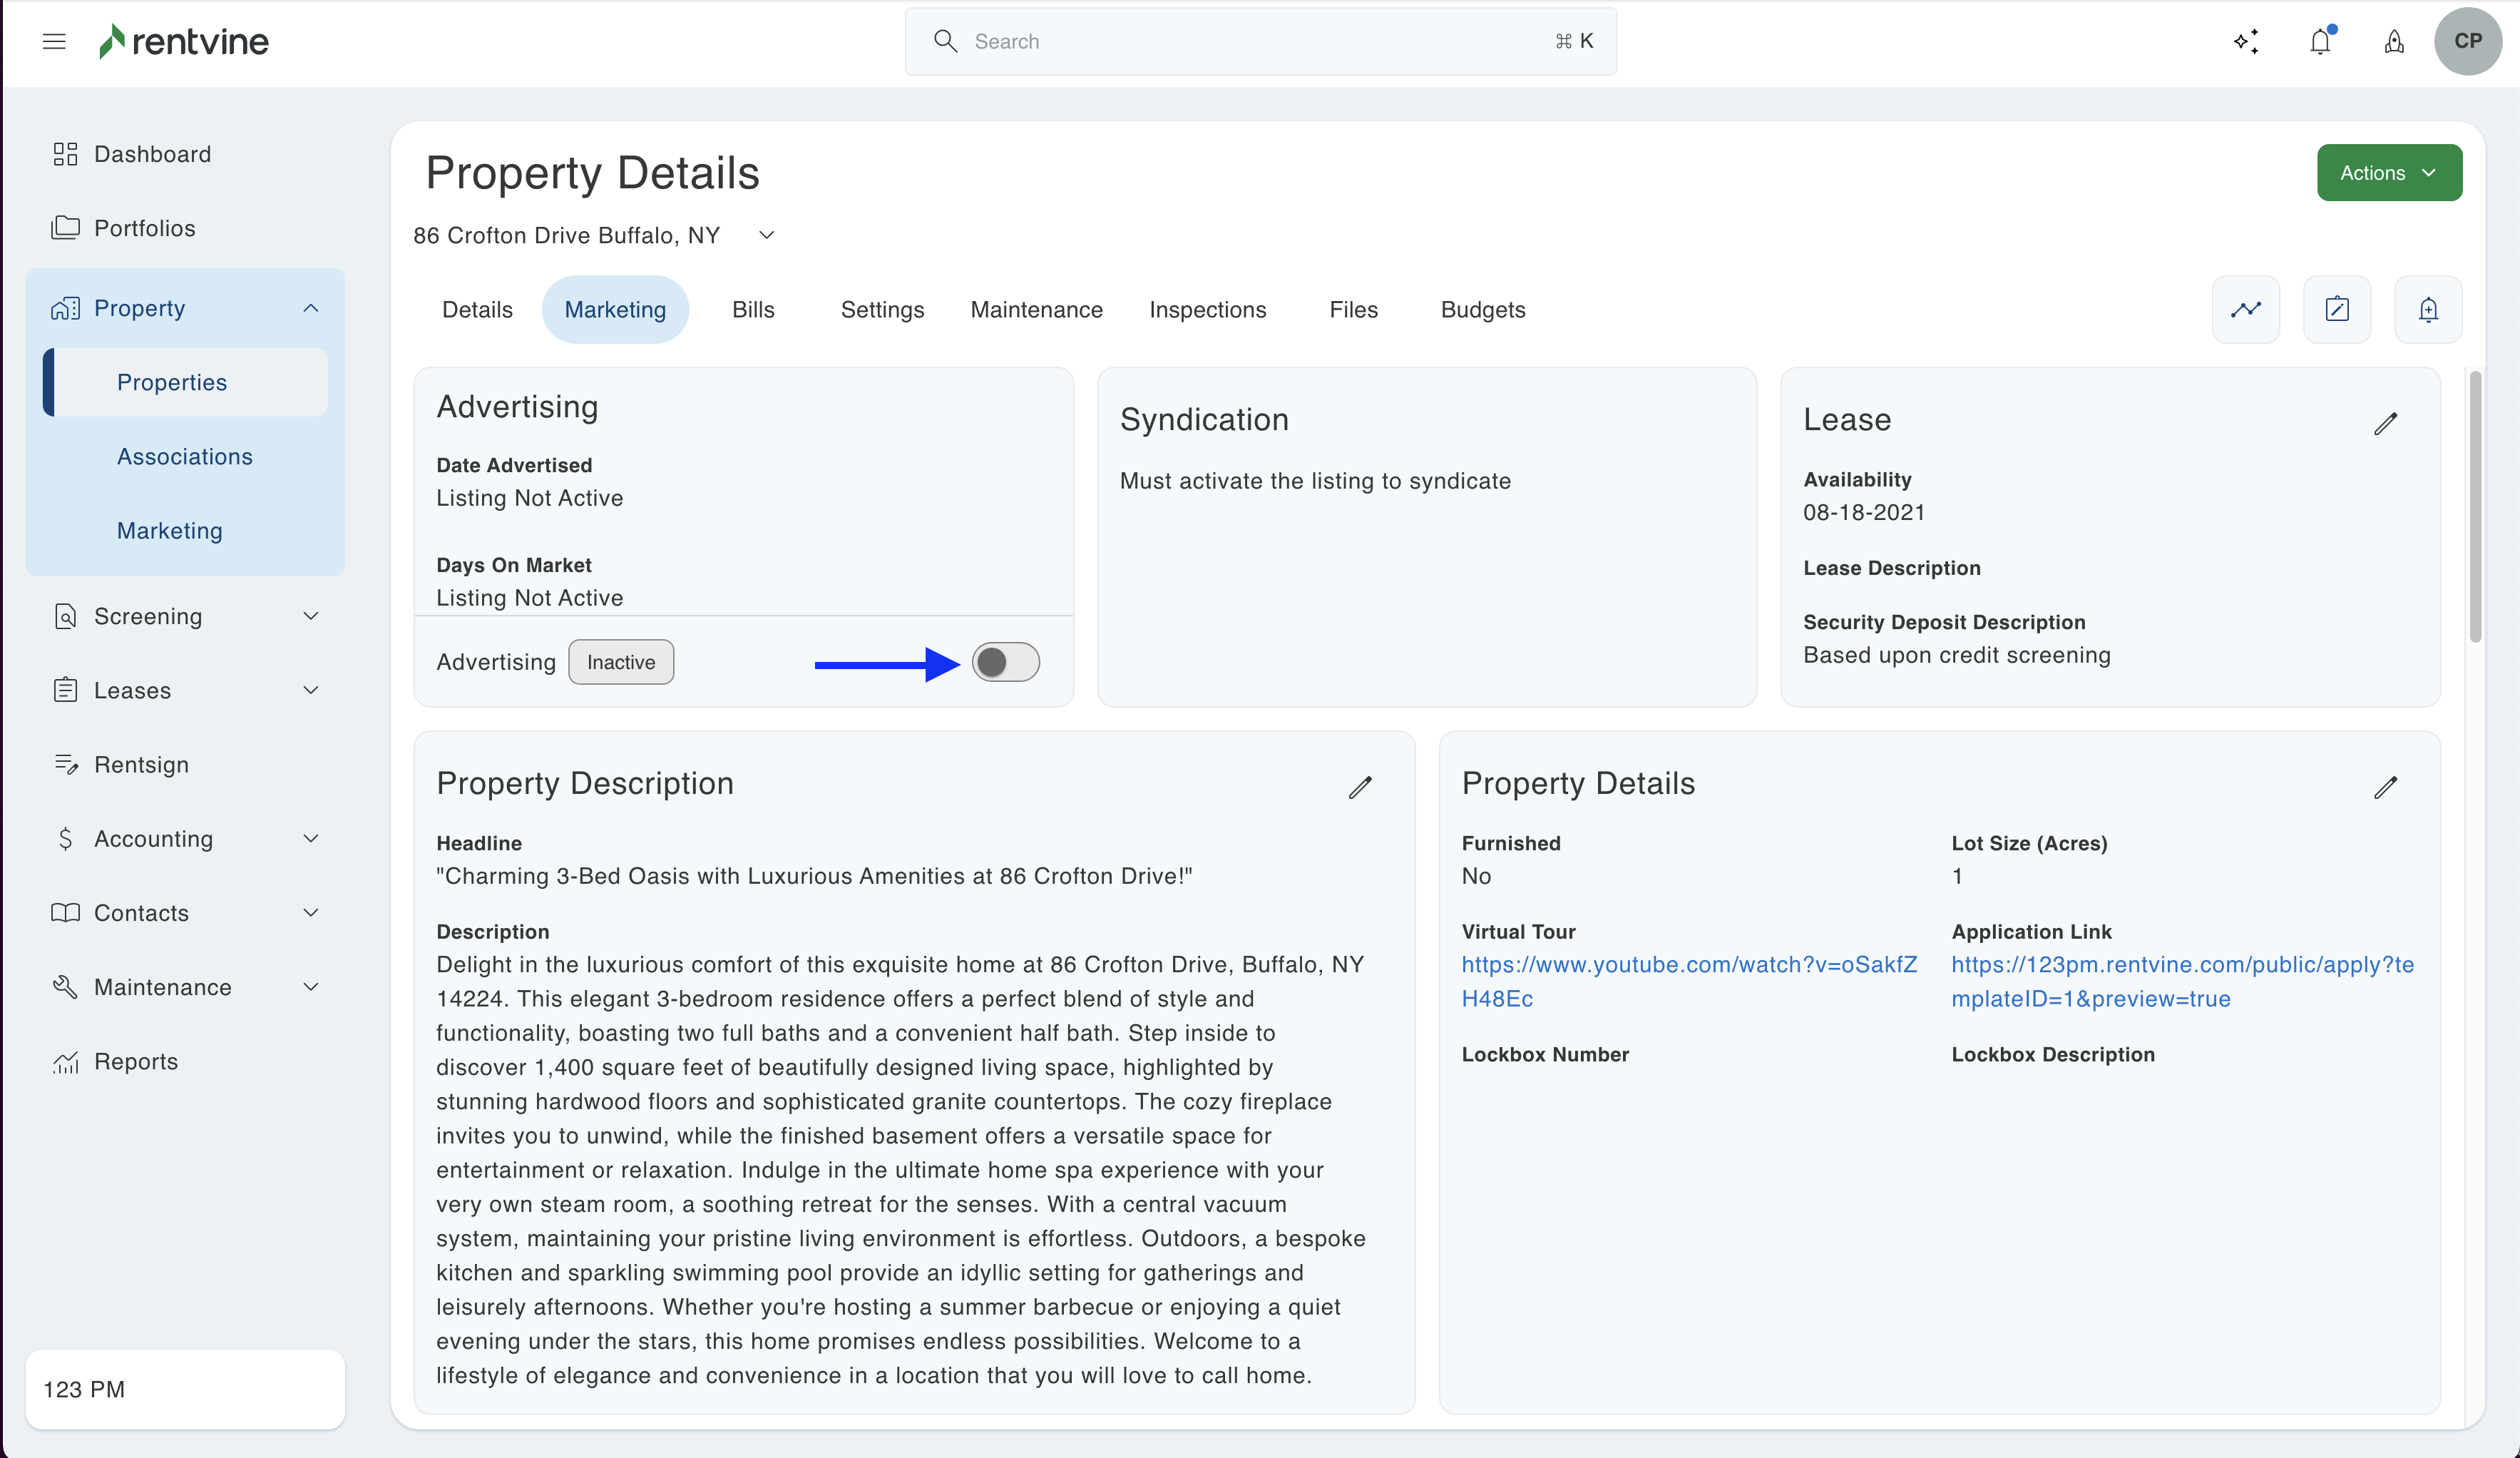Click pencil icon on Property Details card
The image size is (2520, 1458).
2385,787
